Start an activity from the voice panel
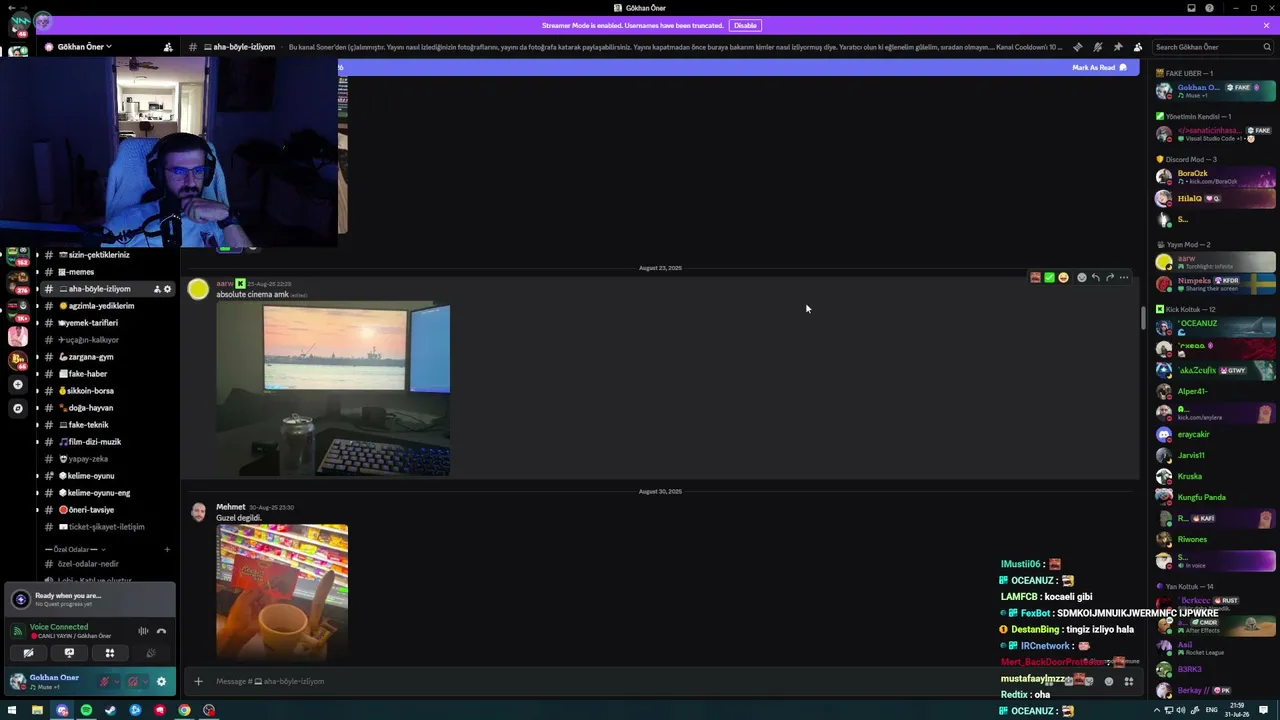Viewport: 1280px width, 720px height. click(110, 653)
